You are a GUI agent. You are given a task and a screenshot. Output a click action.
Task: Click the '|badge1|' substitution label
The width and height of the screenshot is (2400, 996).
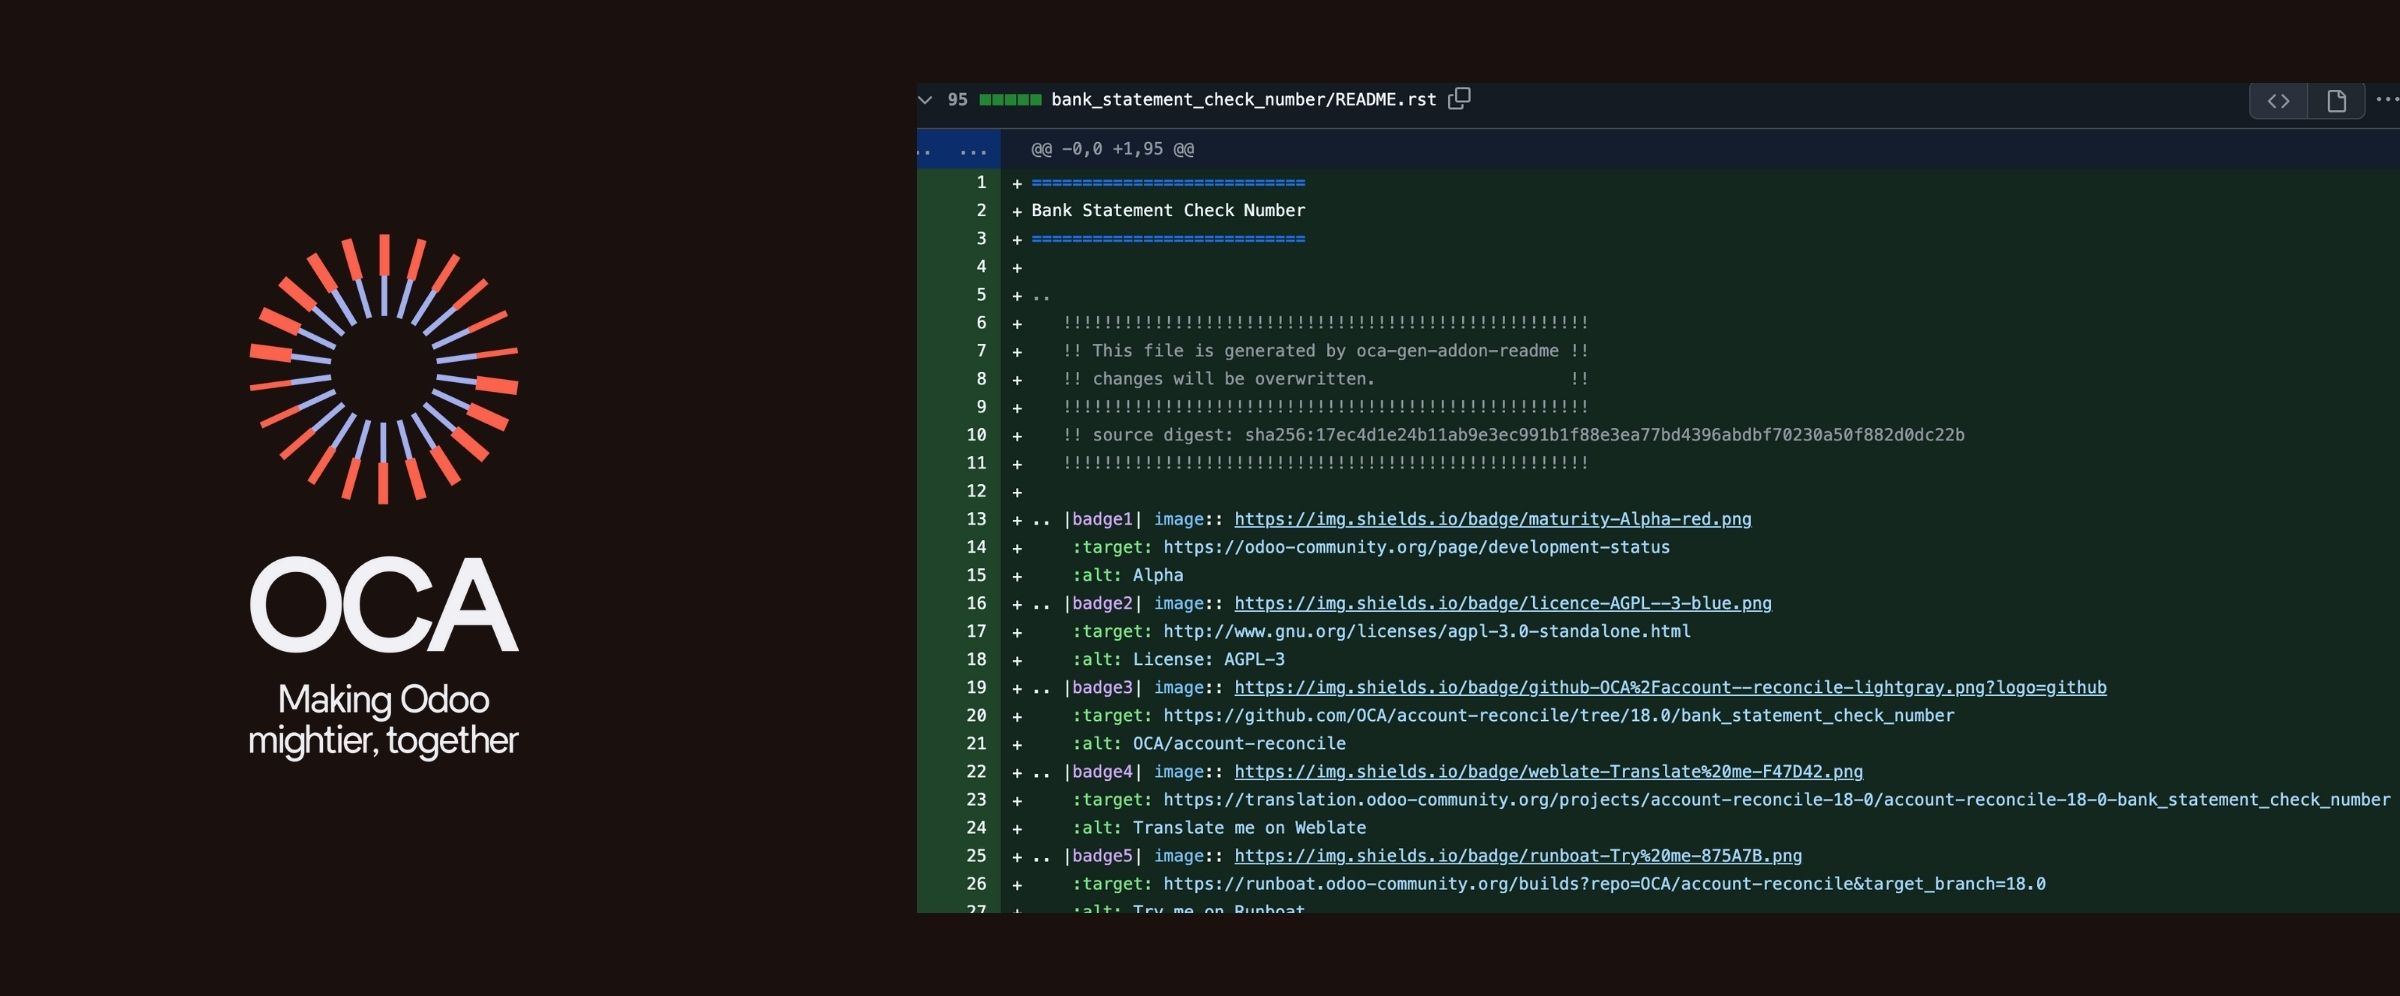tap(1102, 519)
